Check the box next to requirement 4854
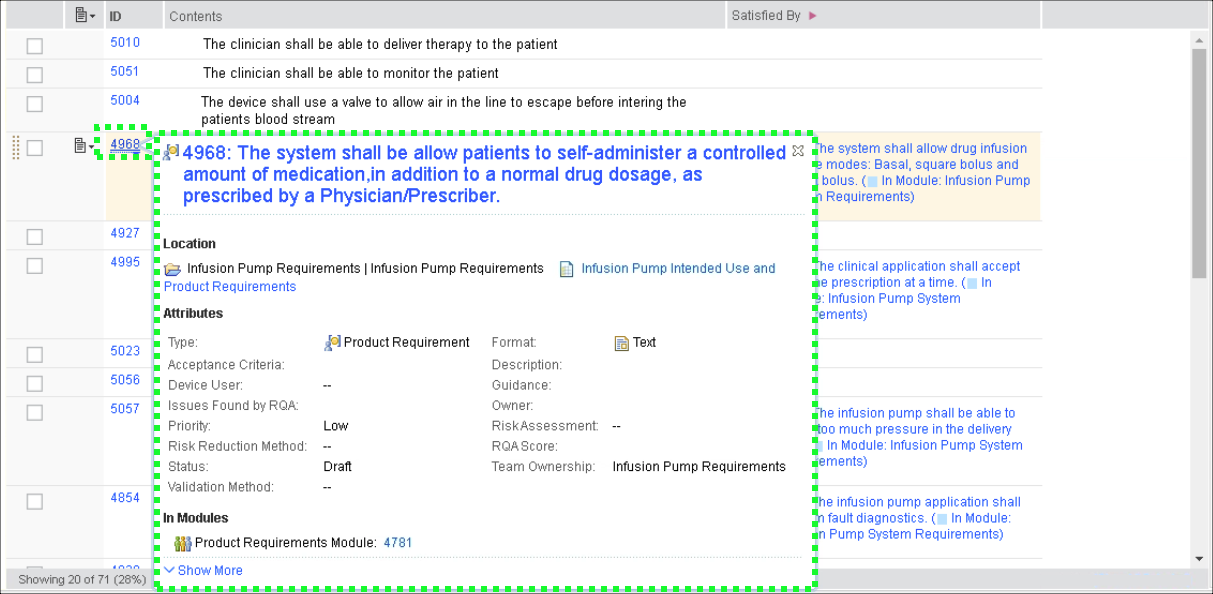This screenshot has height=594, width=1213. [34, 501]
